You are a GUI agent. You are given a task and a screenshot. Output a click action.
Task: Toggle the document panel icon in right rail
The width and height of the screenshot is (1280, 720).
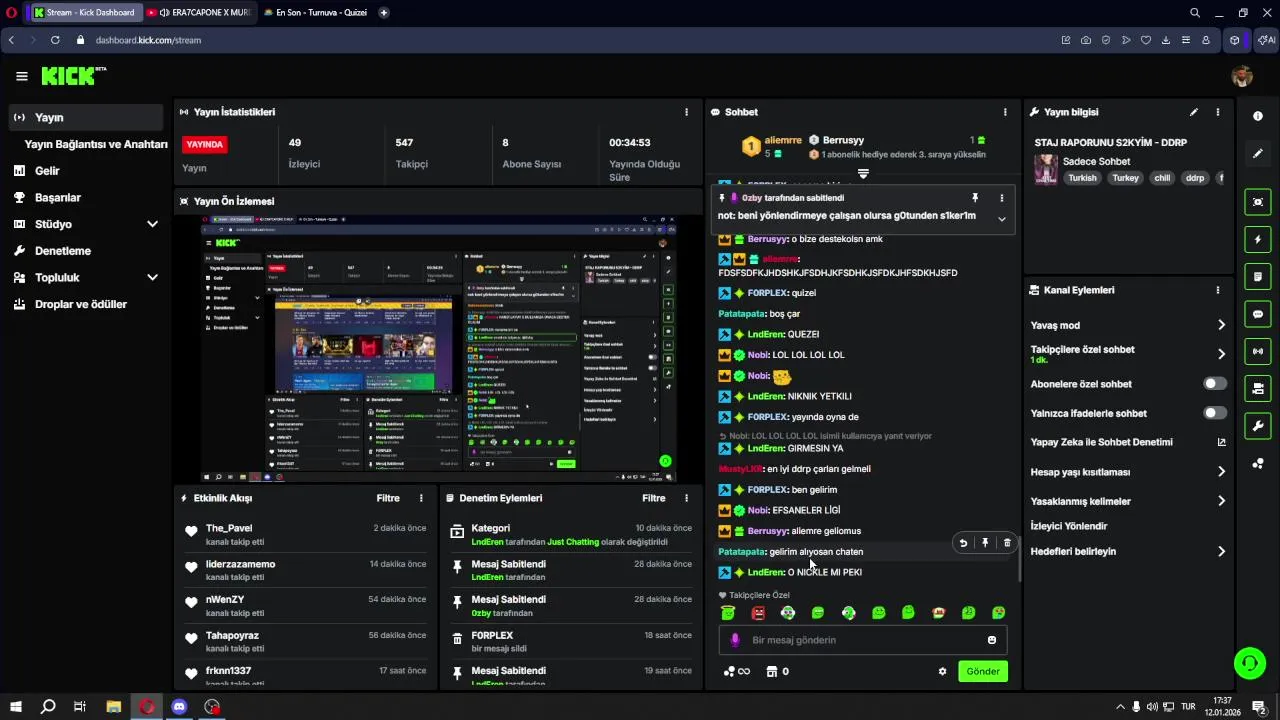coord(1258,276)
